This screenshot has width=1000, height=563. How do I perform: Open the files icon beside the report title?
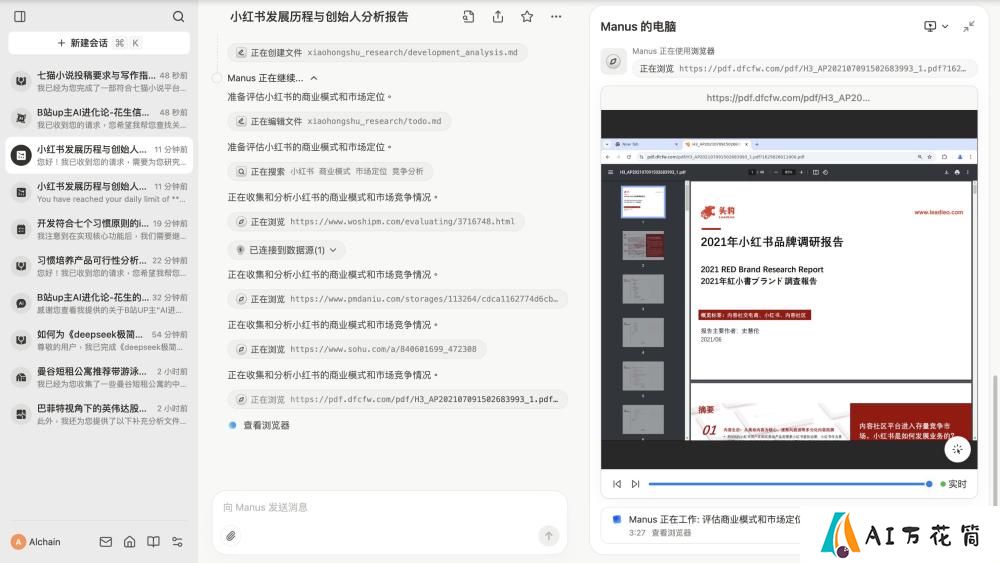pos(468,17)
